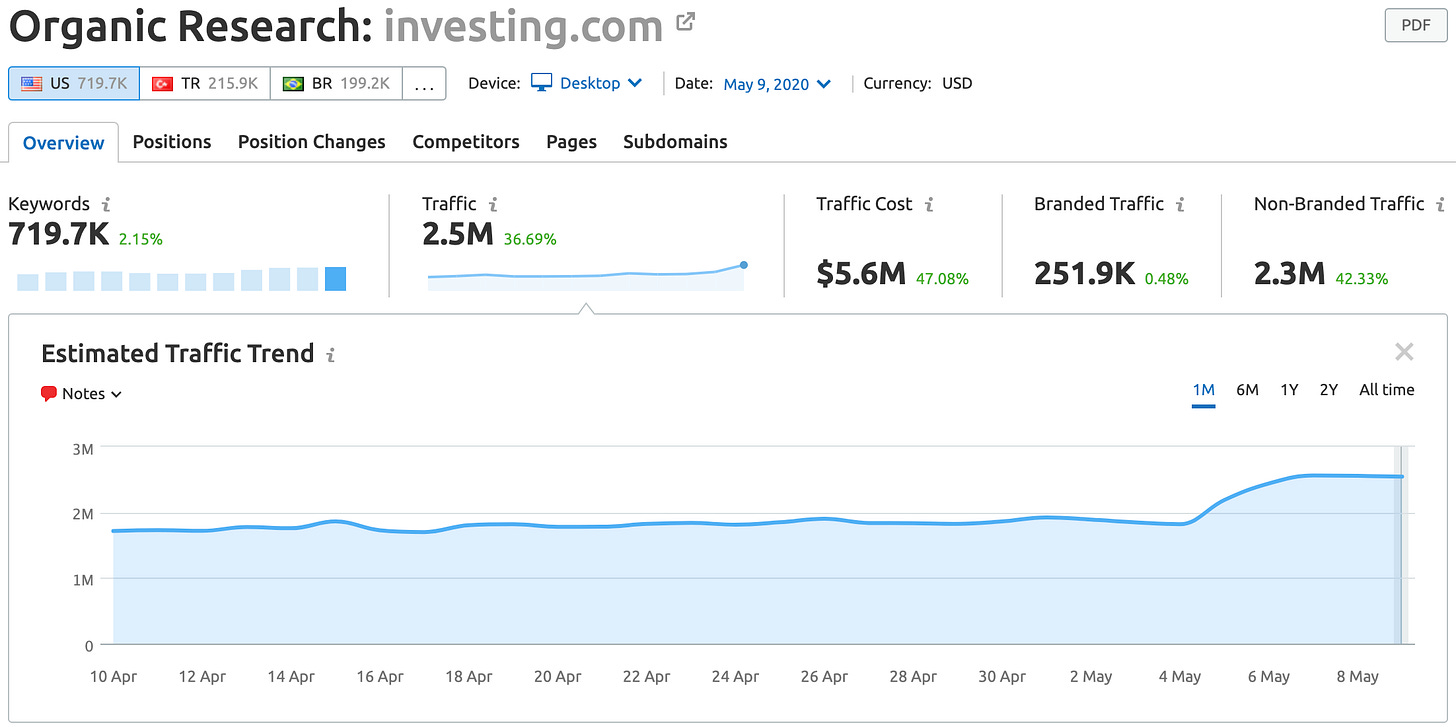Click the 3M y-axis label
The height and width of the screenshot is (727, 1456).
pos(83,449)
